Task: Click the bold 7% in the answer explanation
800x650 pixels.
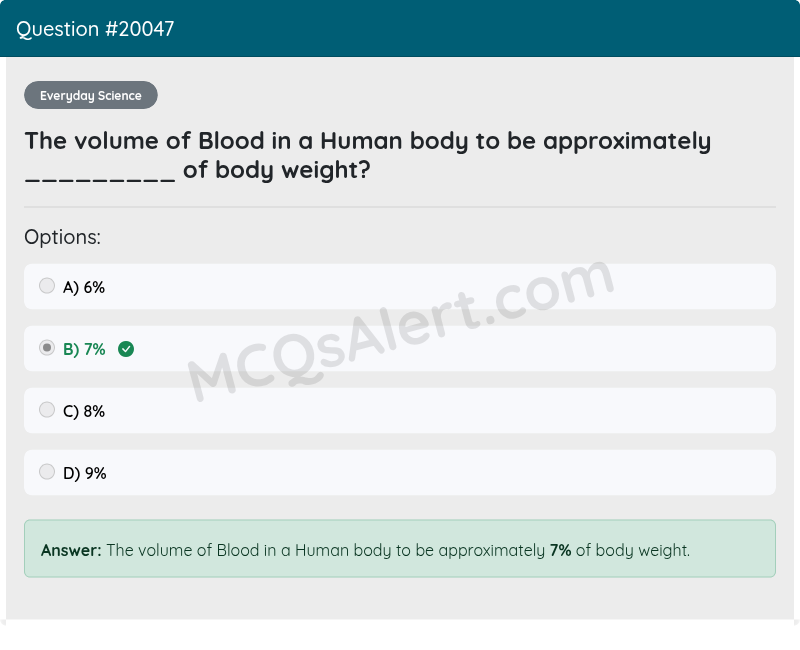Action: tap(560, 550)
